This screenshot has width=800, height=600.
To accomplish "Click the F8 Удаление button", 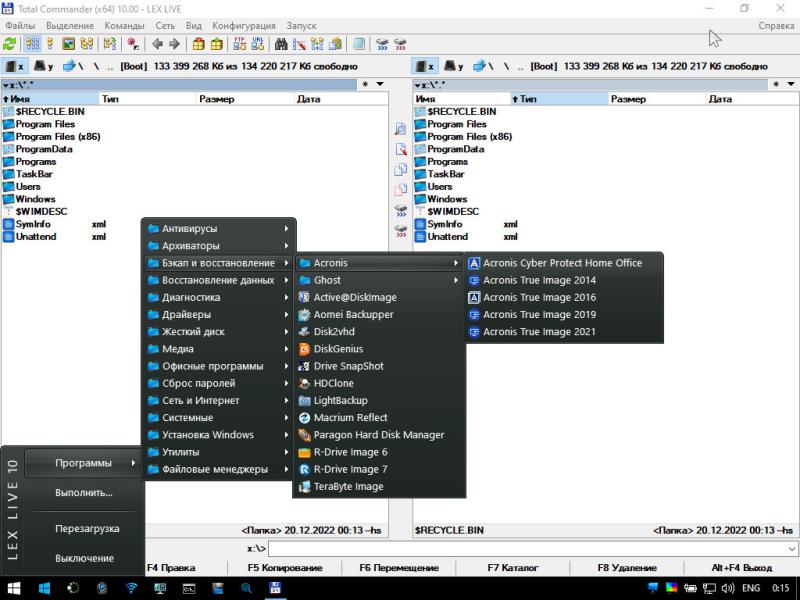I will (627, 568).
